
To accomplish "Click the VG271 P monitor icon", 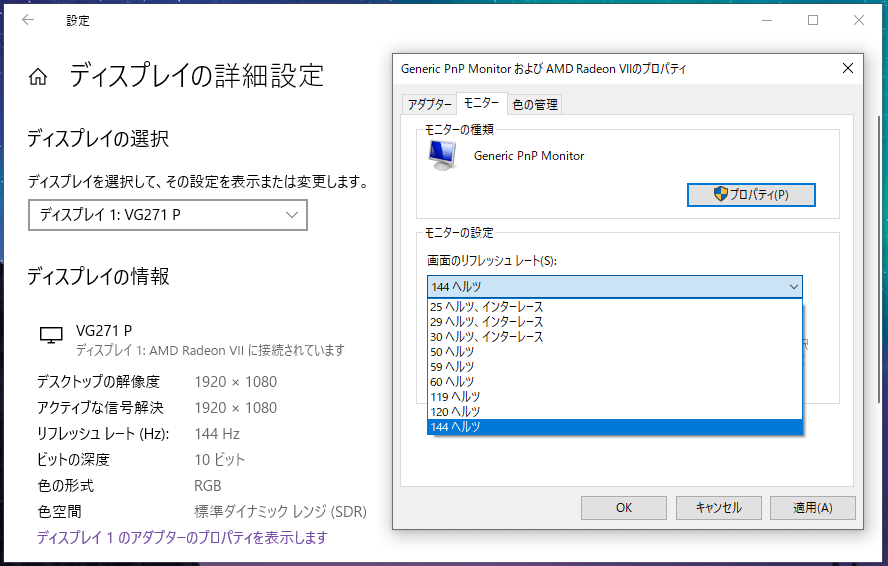I will coord(51,335).
